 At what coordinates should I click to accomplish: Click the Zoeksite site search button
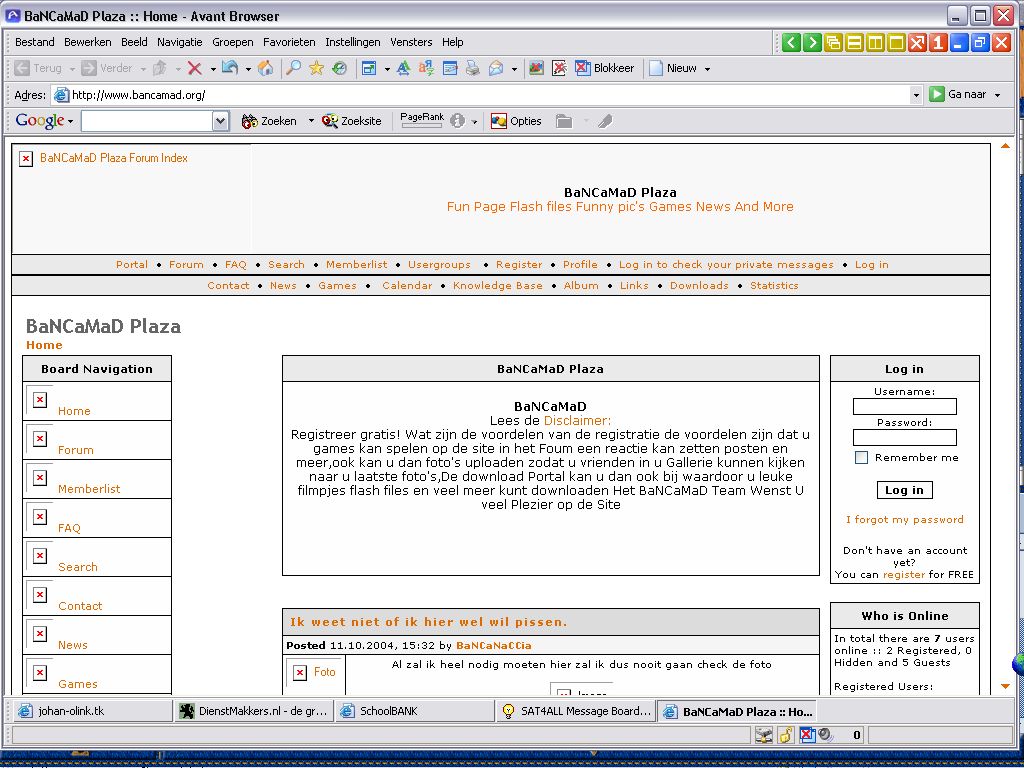click(352, 121)
